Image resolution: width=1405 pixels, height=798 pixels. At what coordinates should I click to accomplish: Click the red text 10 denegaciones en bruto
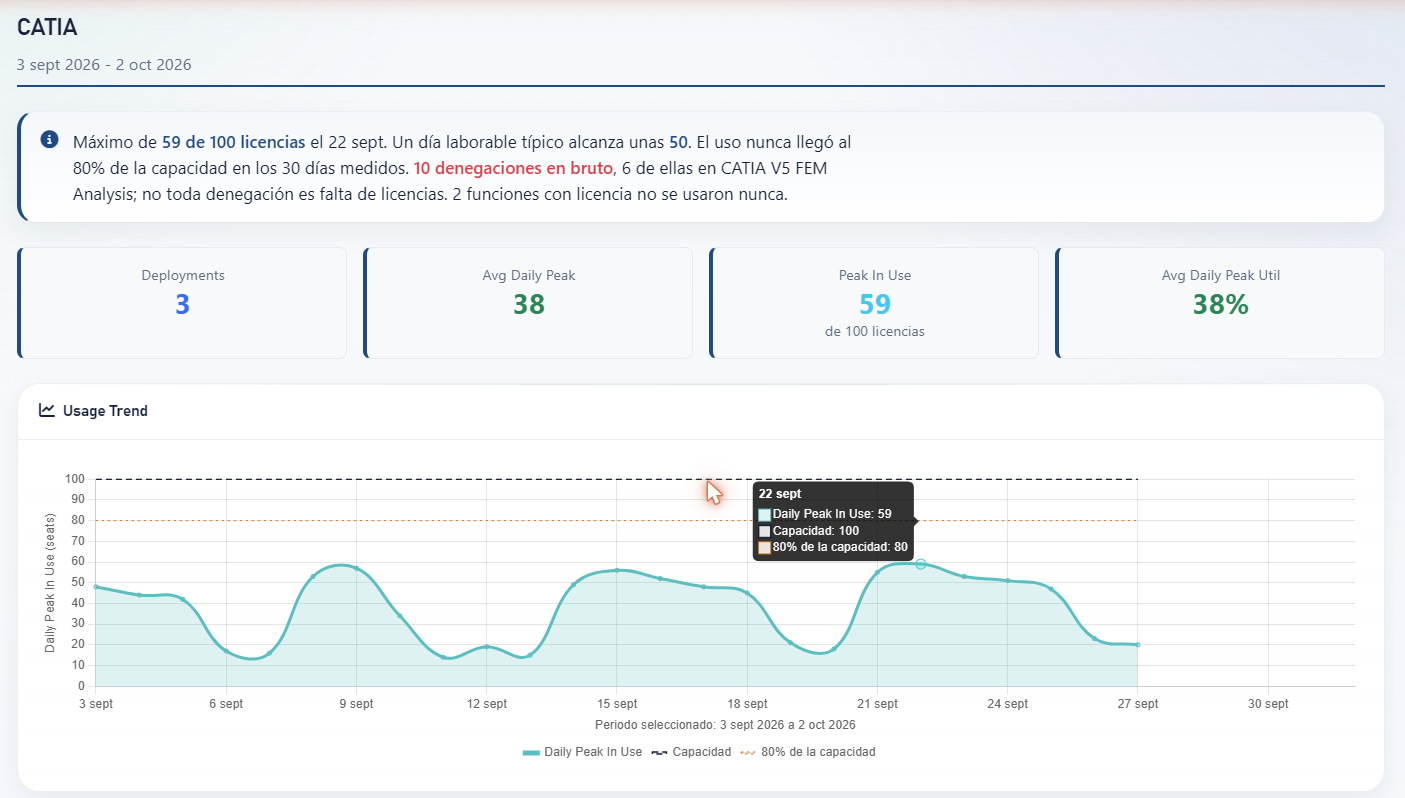[513, 168]
